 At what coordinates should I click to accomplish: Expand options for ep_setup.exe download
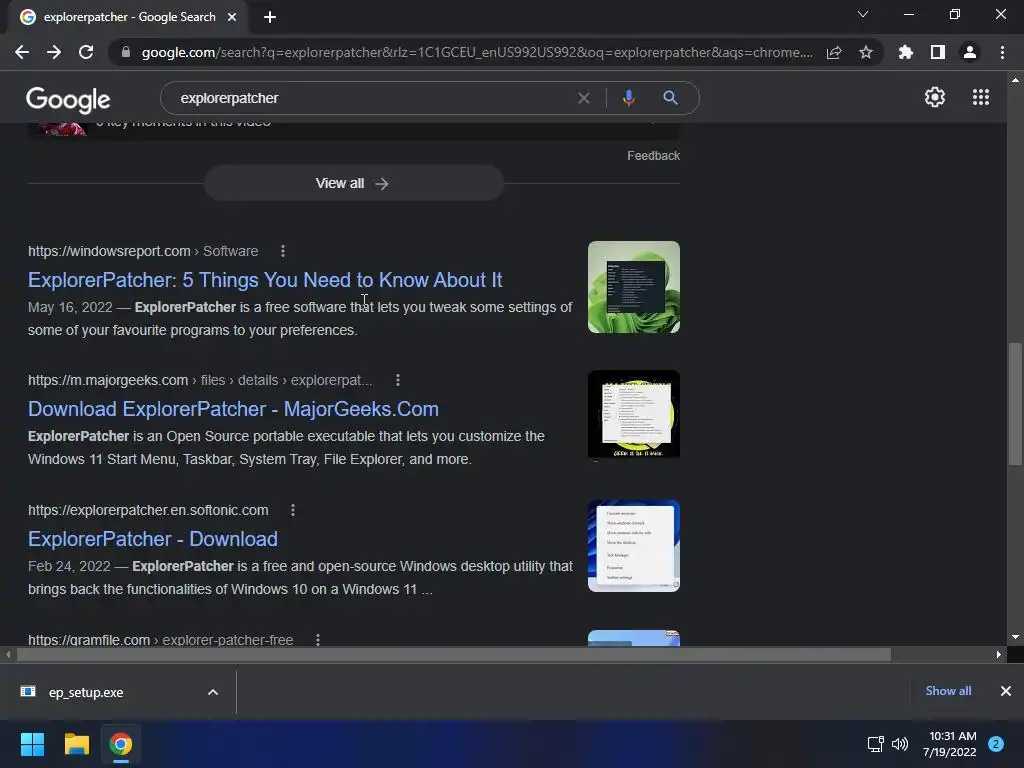point(213,692)
